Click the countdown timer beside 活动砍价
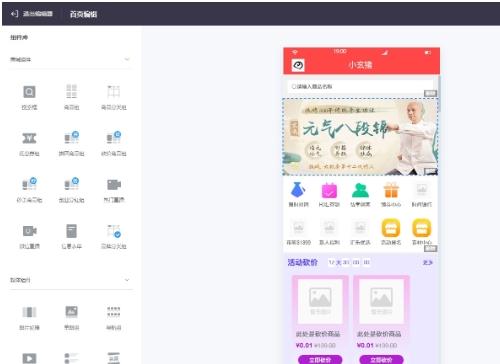500x364 pixels. click(x=349, y=263)
